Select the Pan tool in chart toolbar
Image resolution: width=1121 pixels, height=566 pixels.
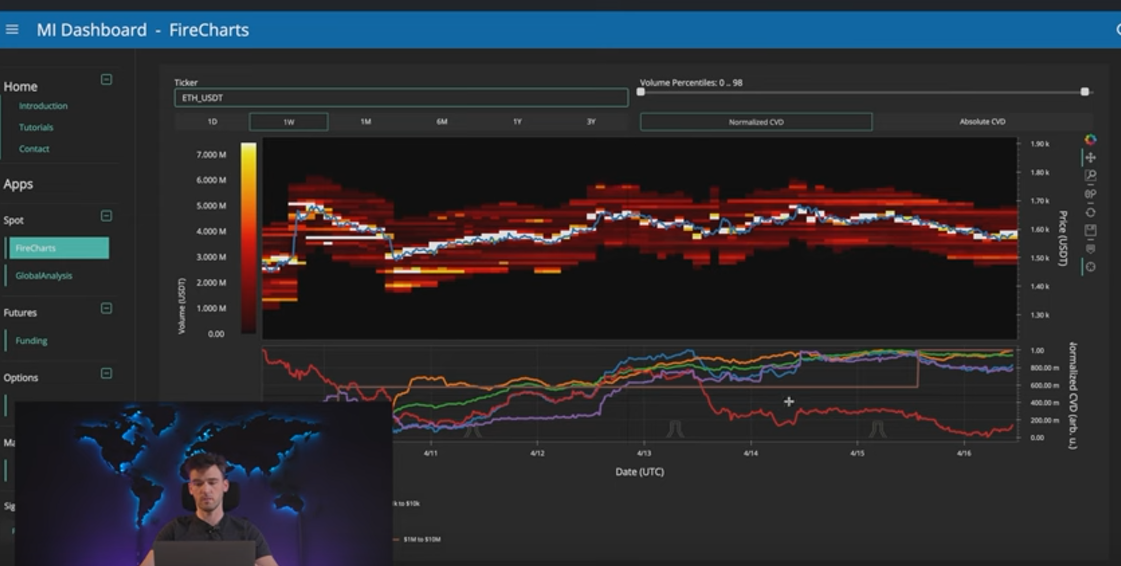point(1090,158)
